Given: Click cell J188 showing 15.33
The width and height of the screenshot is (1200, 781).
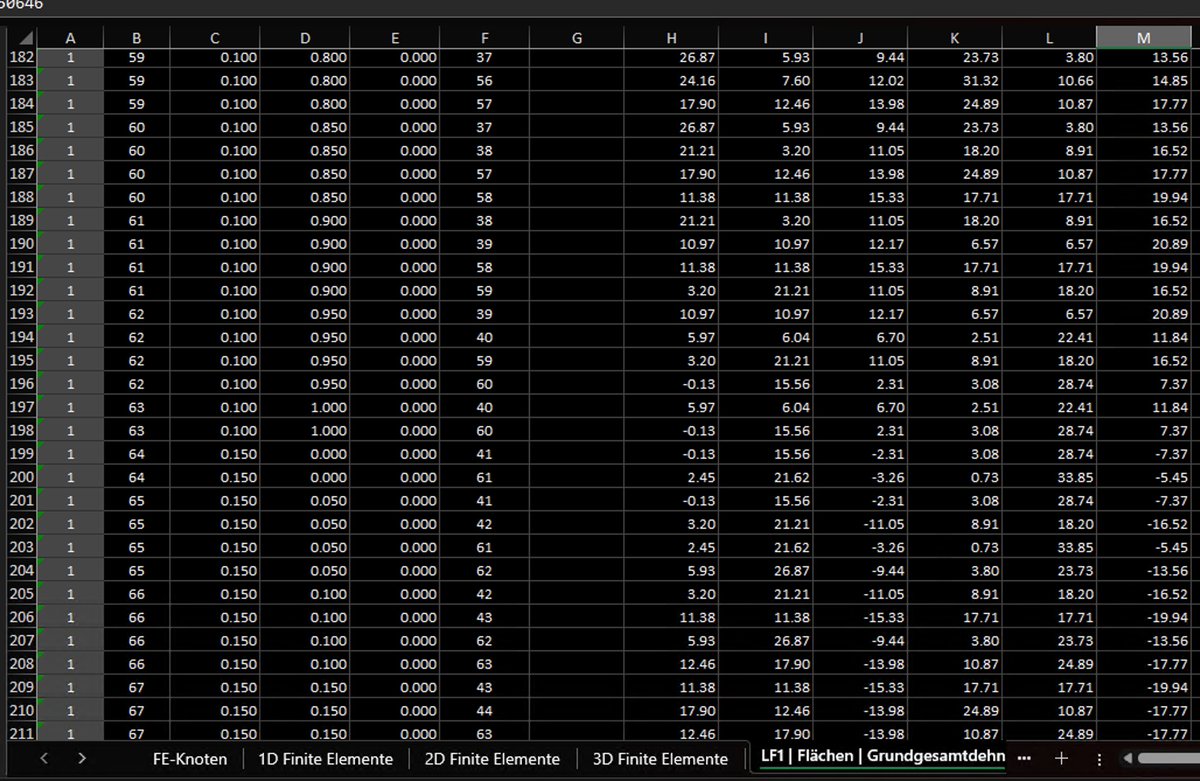Looking at the screenshot, I should 860,197.
